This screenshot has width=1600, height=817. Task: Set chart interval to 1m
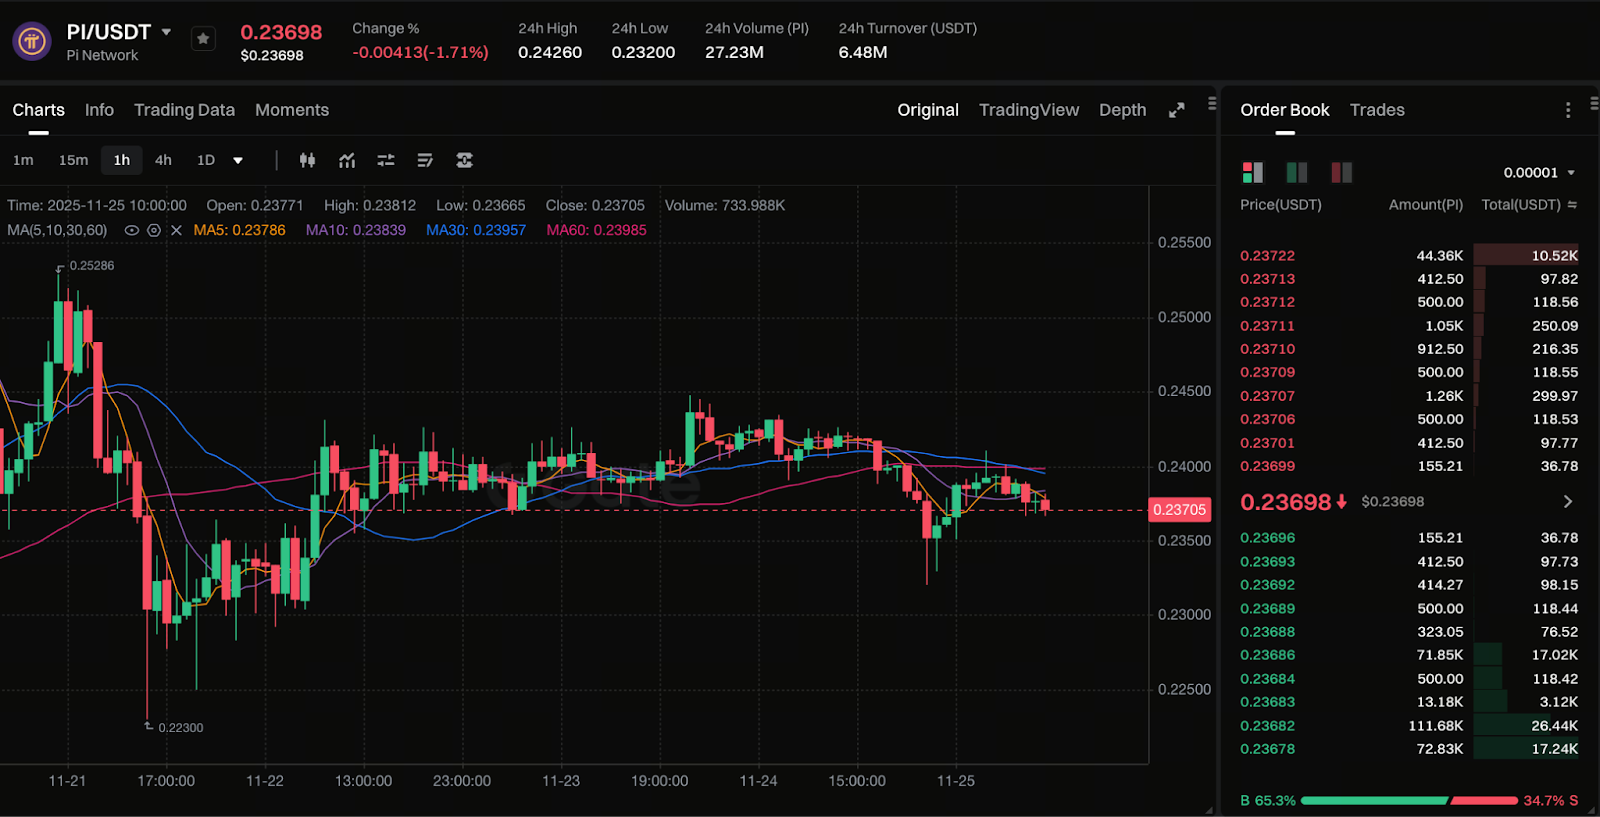click(x=23, y=160)
